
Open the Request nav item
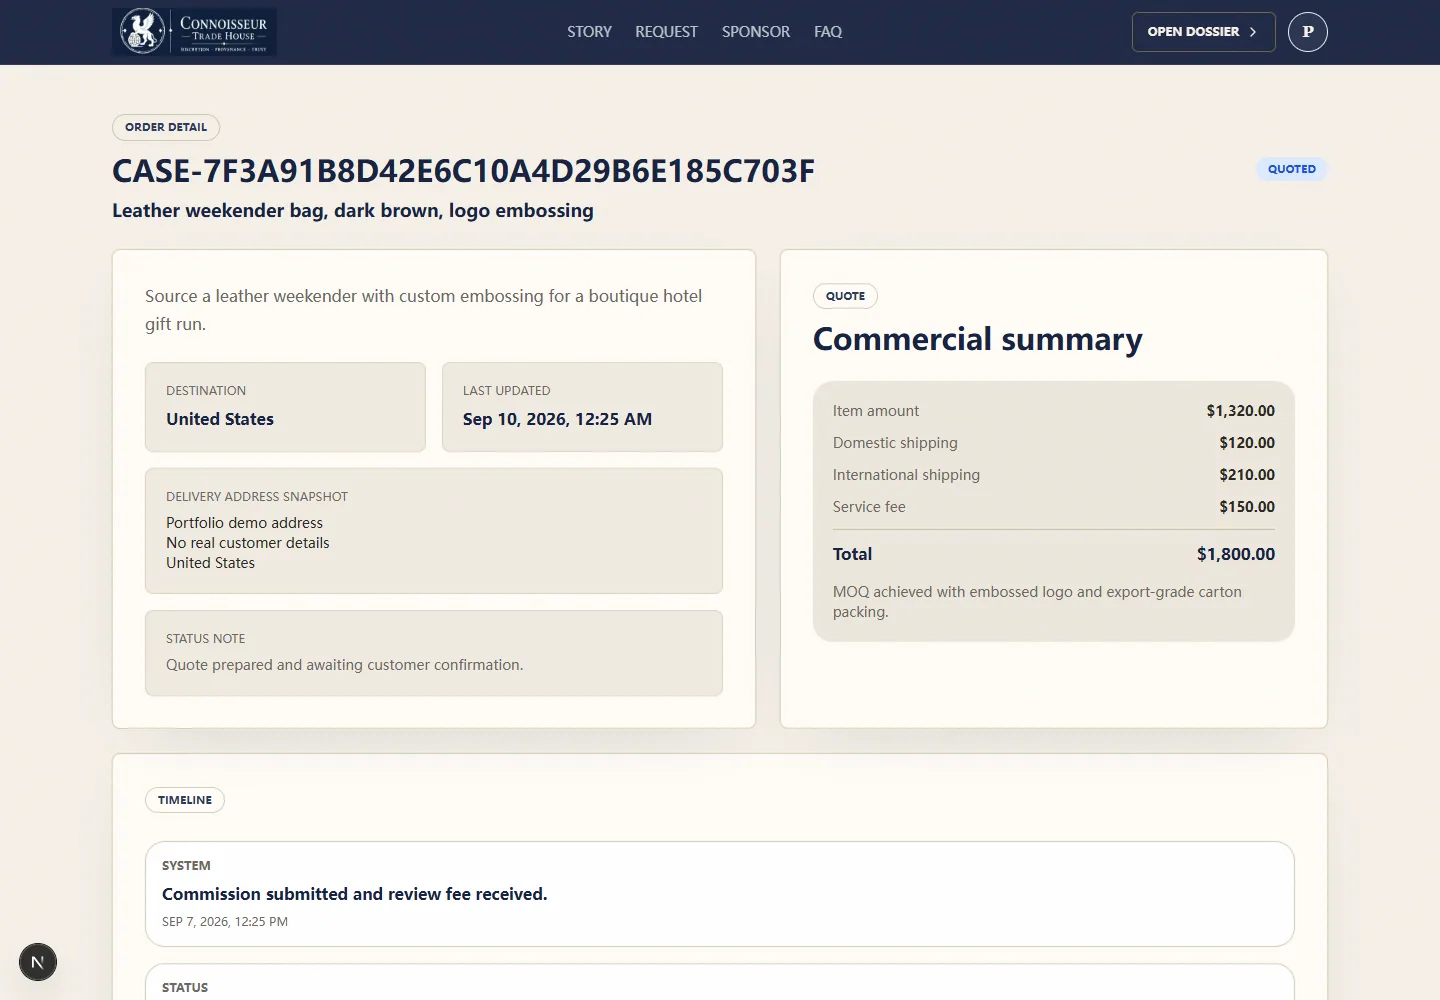coord(666,32)
